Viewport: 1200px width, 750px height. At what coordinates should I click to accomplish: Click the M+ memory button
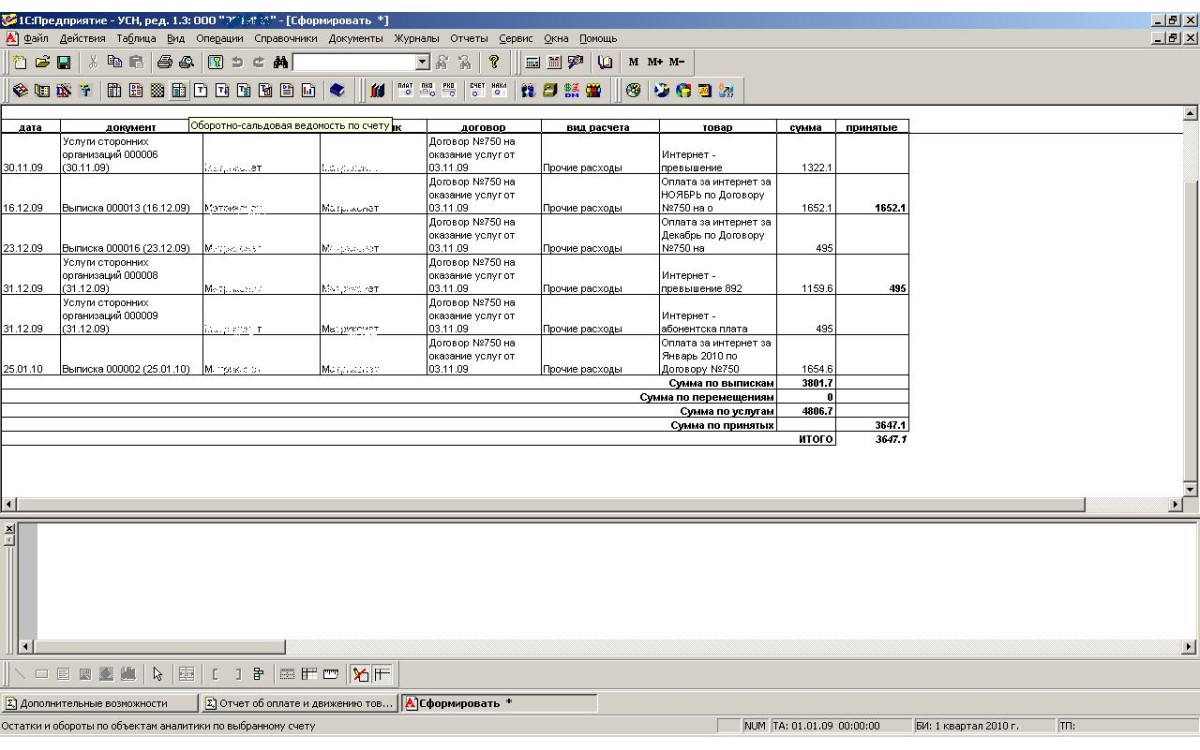click(x=654, y=63)
